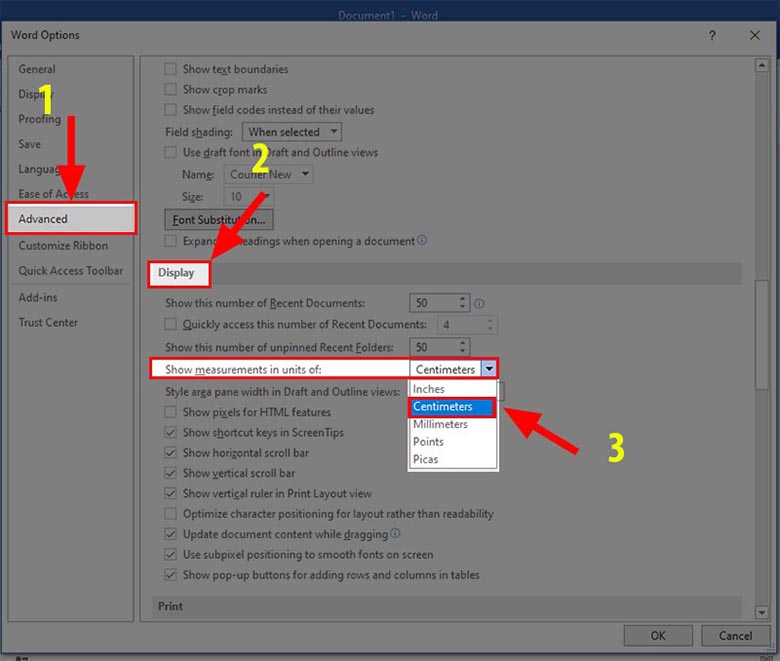The height and width of the screenshot is (661, 780).
Task: Open the Field shading dropdown
Action: point(292,132)
